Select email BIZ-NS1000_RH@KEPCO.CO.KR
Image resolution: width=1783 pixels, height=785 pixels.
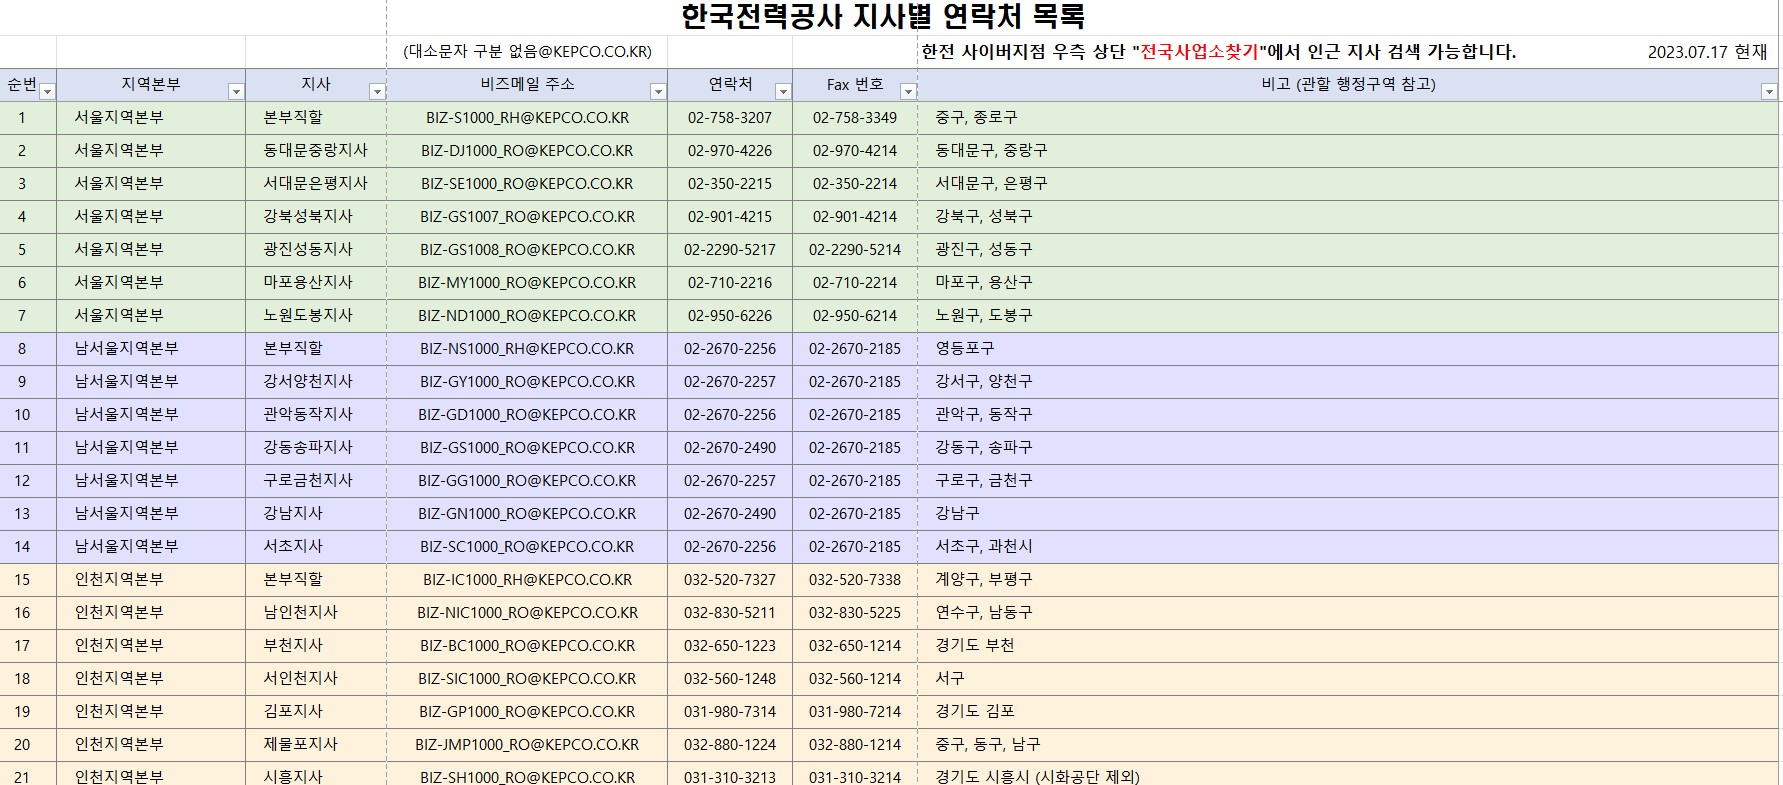[x=527, y=349]
